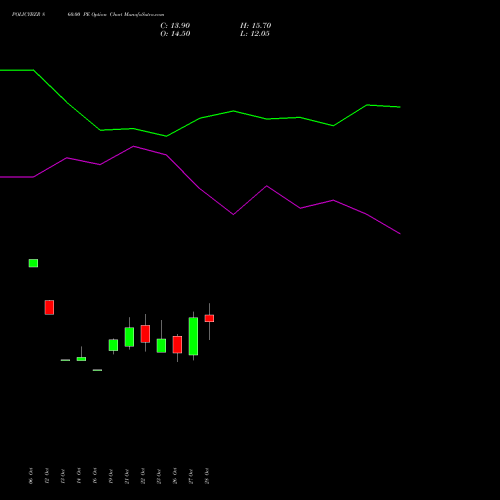Click the 08 Oct date axis label
The width and height of the screenshot is (500, 500).
[x=31, y=476]
